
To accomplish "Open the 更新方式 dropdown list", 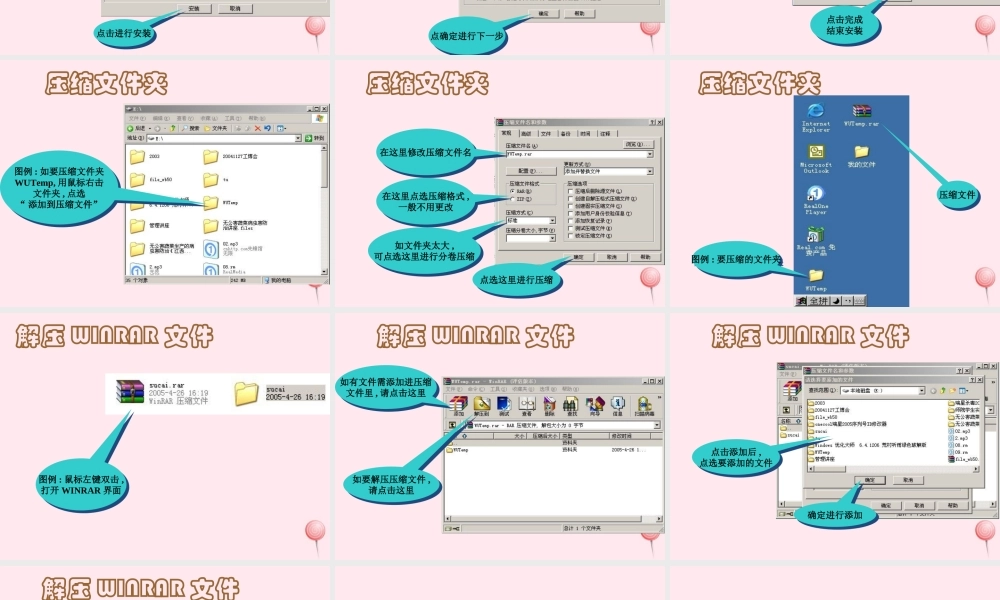I will (650, 172).
